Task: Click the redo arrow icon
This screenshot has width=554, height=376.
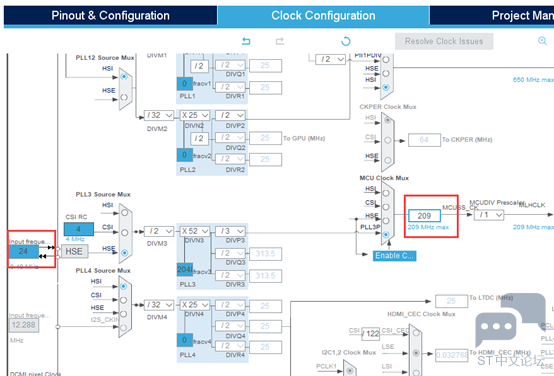Action: [280, 41]
